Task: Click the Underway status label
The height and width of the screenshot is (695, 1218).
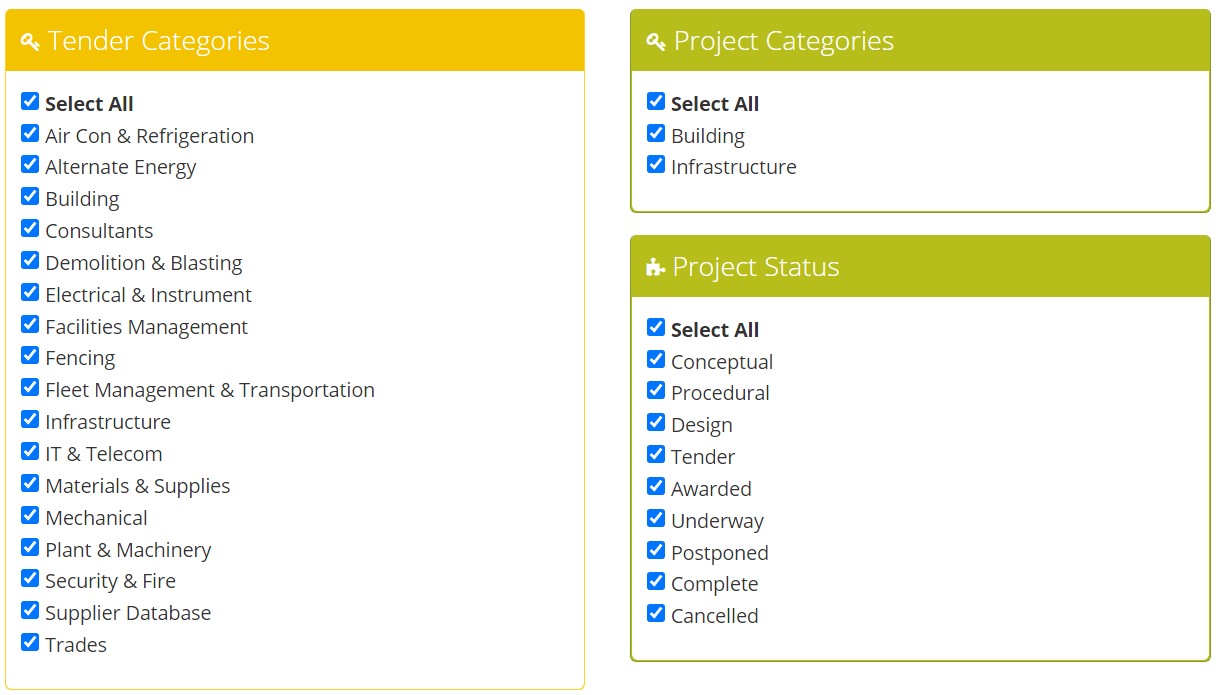Action: [x=717, y=521]
